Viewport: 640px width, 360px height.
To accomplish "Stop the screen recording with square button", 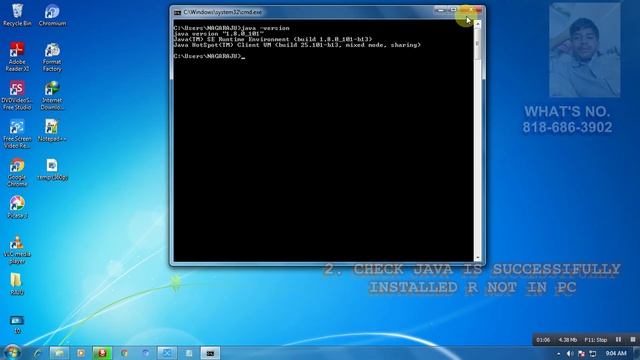I will 633,339.
